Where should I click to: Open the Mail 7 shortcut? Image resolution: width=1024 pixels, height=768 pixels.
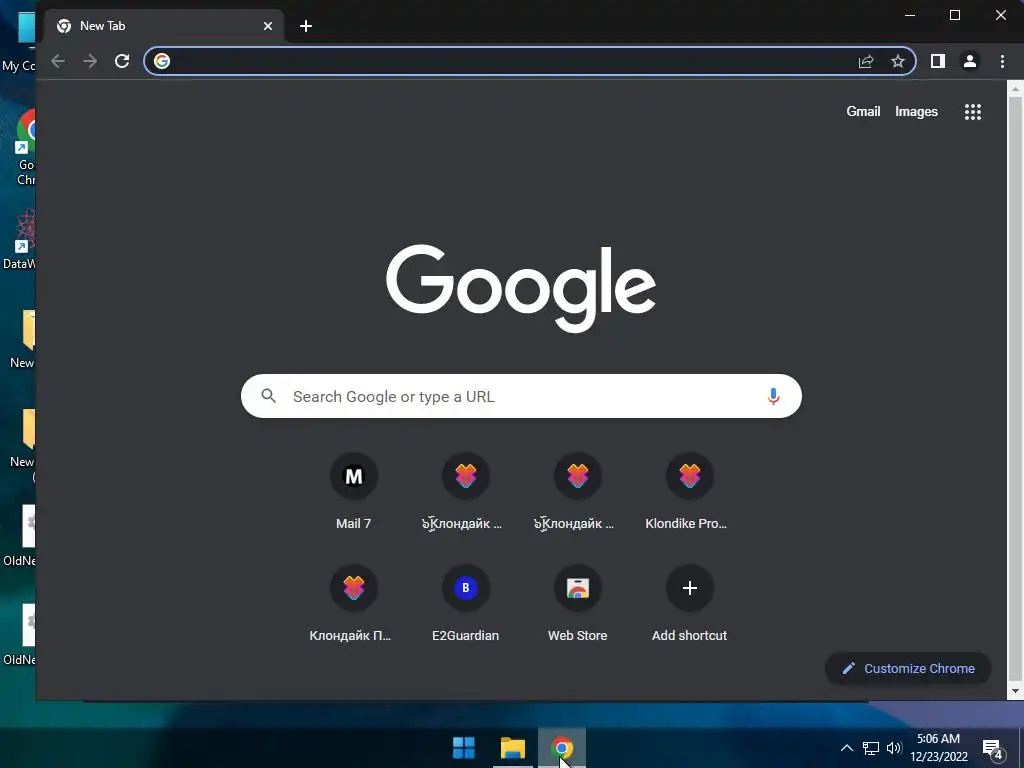353,491
